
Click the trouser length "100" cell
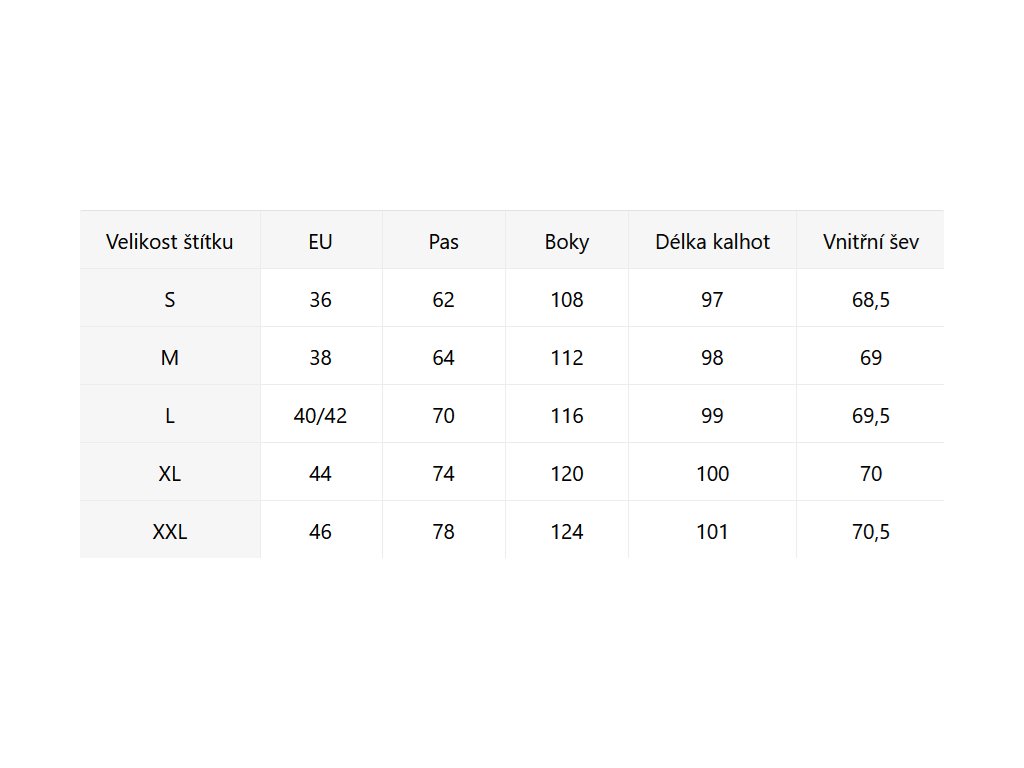click(x=712, y=474)
